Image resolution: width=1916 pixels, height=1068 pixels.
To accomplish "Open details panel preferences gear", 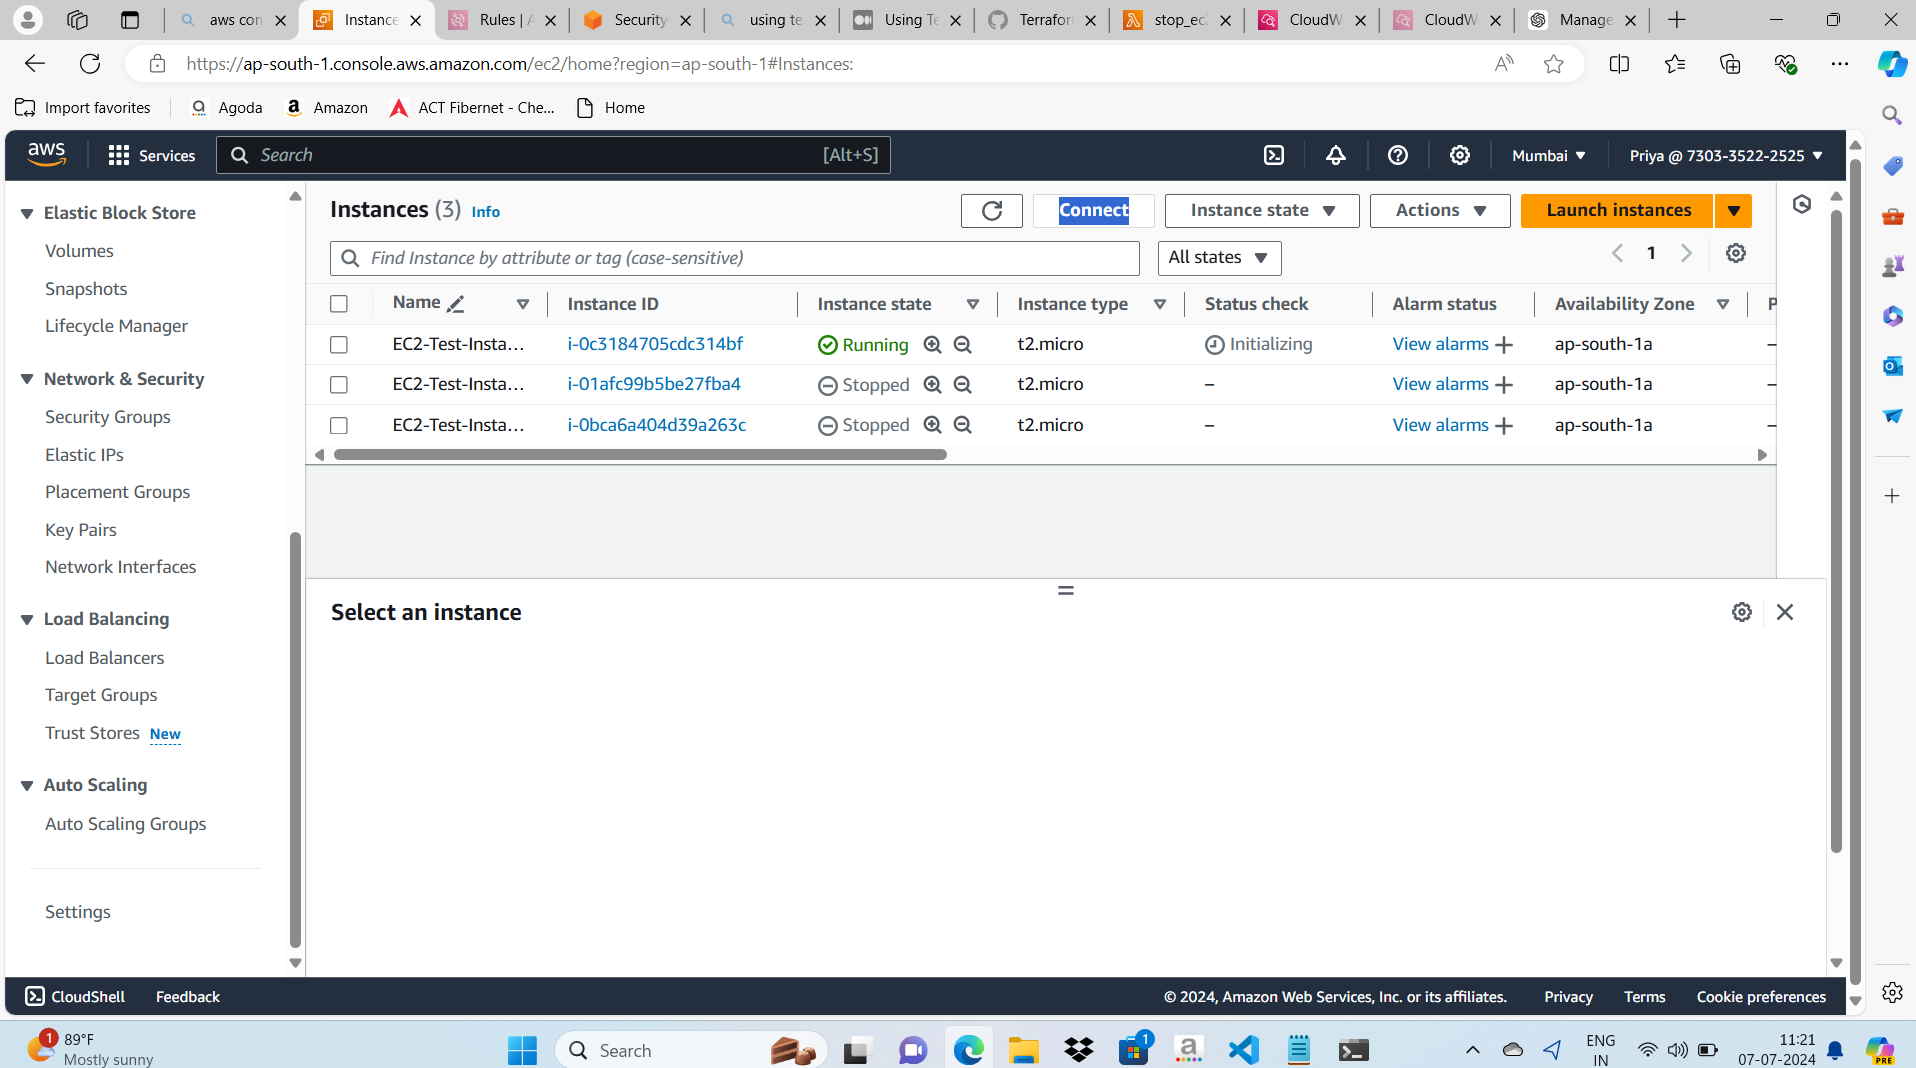I will click(1742, 612).
